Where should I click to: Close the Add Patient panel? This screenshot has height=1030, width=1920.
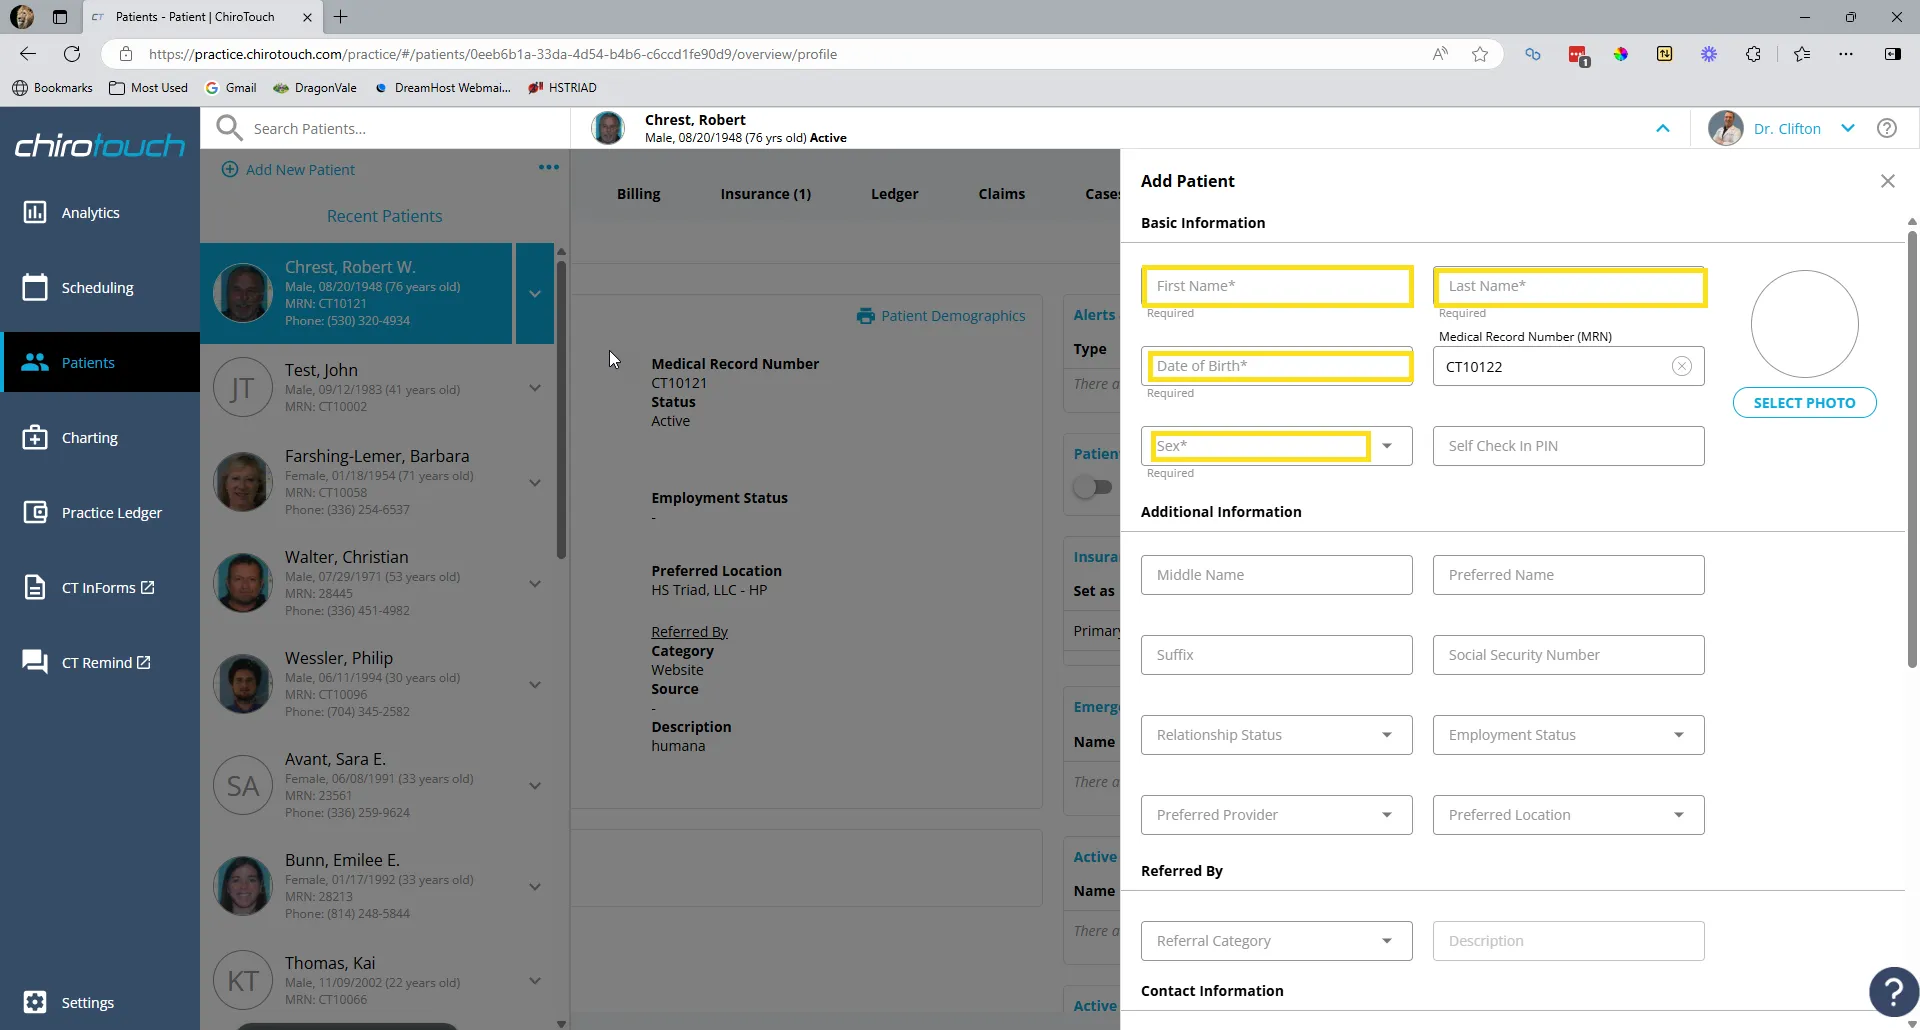[1887, 181]
